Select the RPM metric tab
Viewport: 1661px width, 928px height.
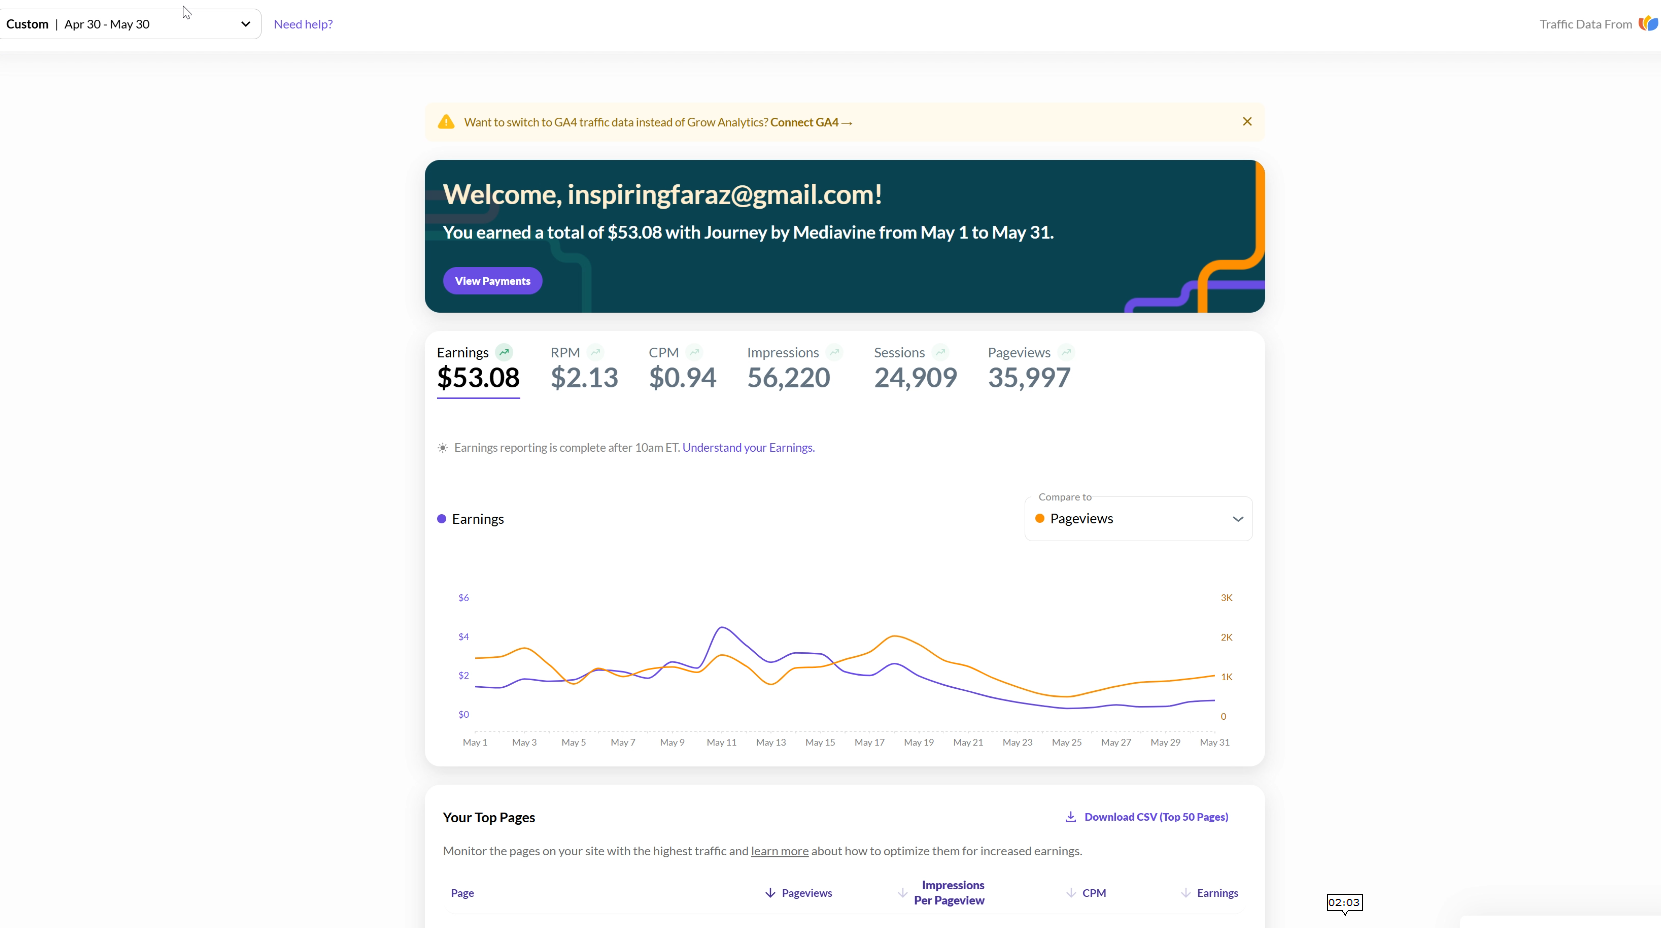pyautogui.click(x=585, y=368)
